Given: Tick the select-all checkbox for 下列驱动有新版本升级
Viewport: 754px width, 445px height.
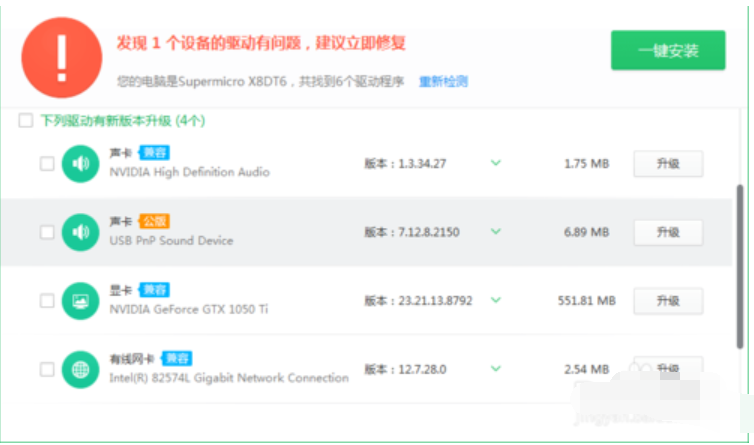Looking at the screenshot, I should point(26,121).
